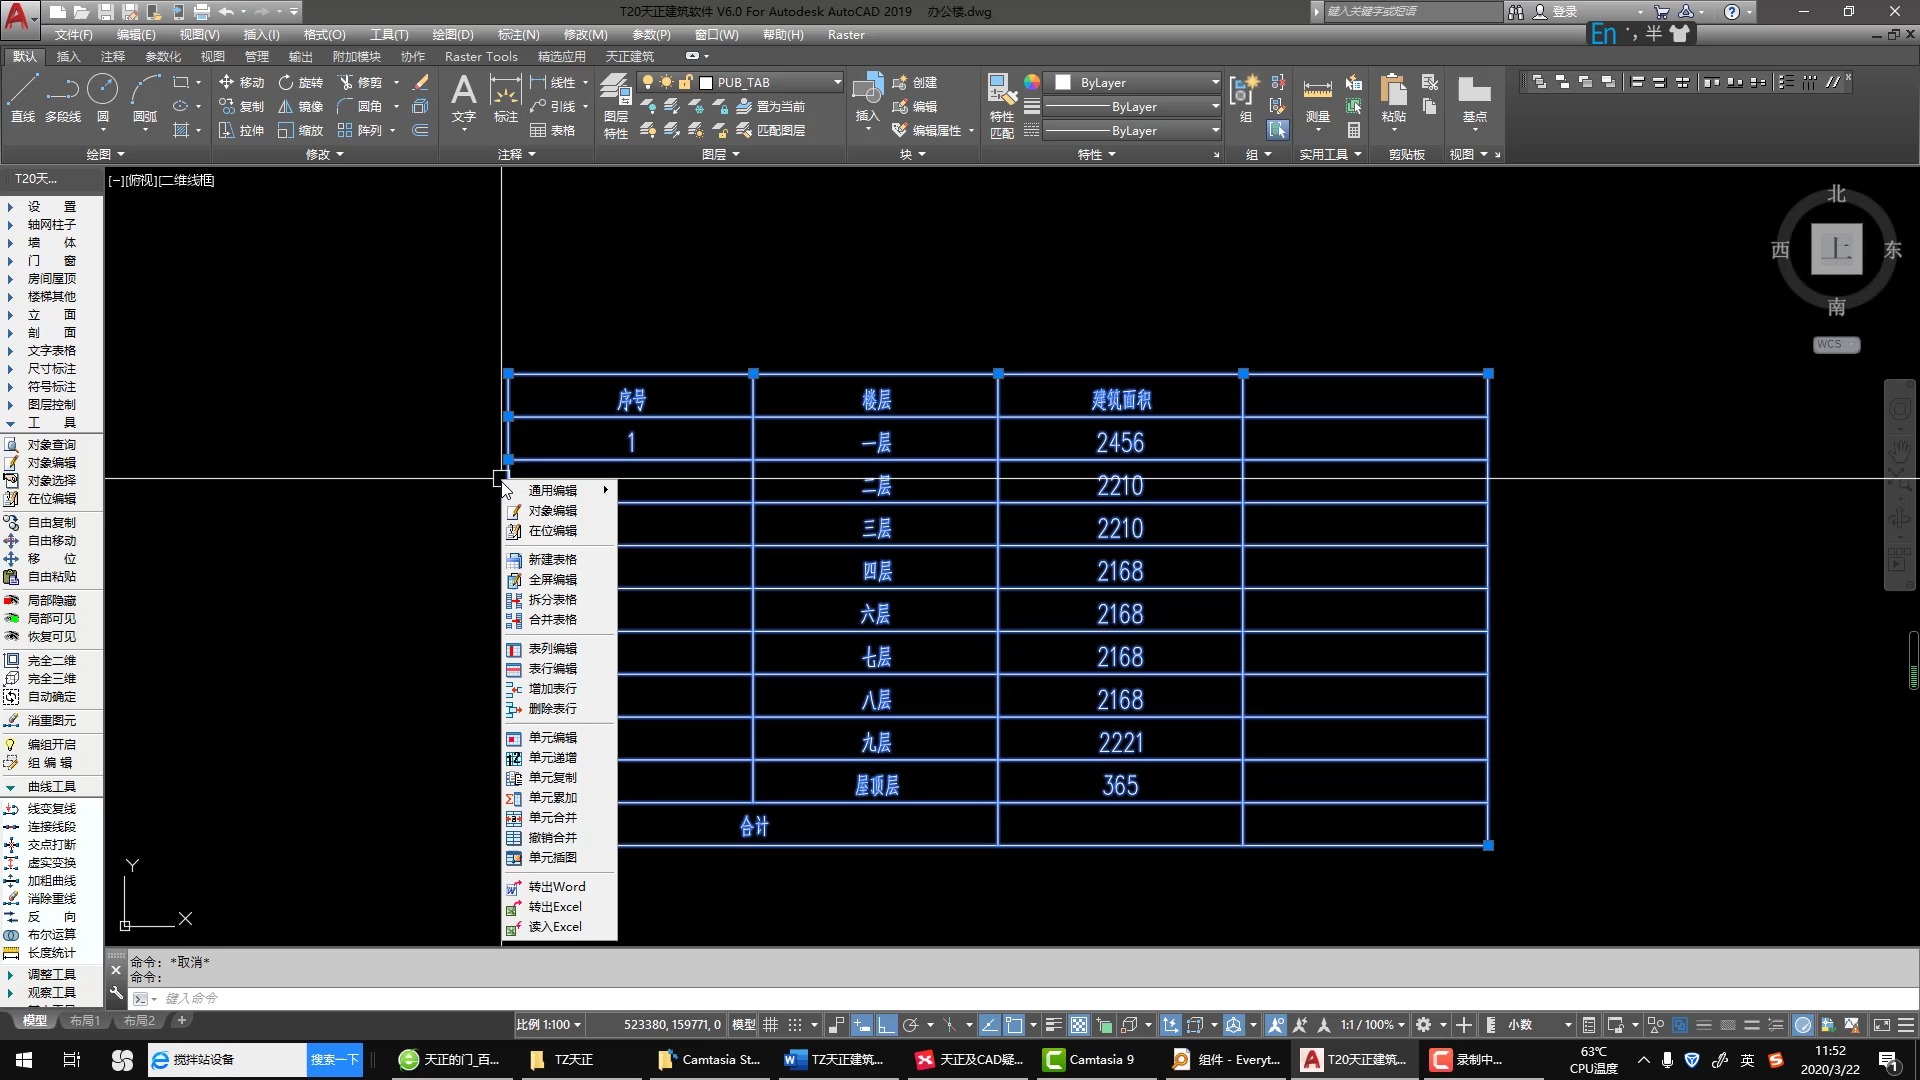Toggle the grid display in status bar
The width and height of the screenshot is (1920, 1080).
coord(771,1025)
